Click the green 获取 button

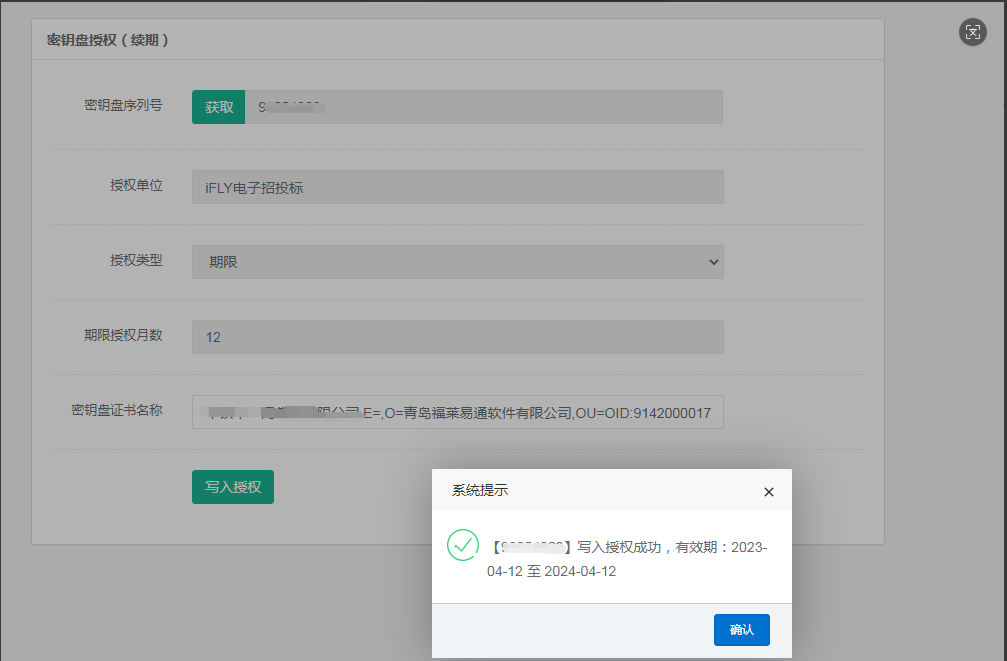pos(218,107)
